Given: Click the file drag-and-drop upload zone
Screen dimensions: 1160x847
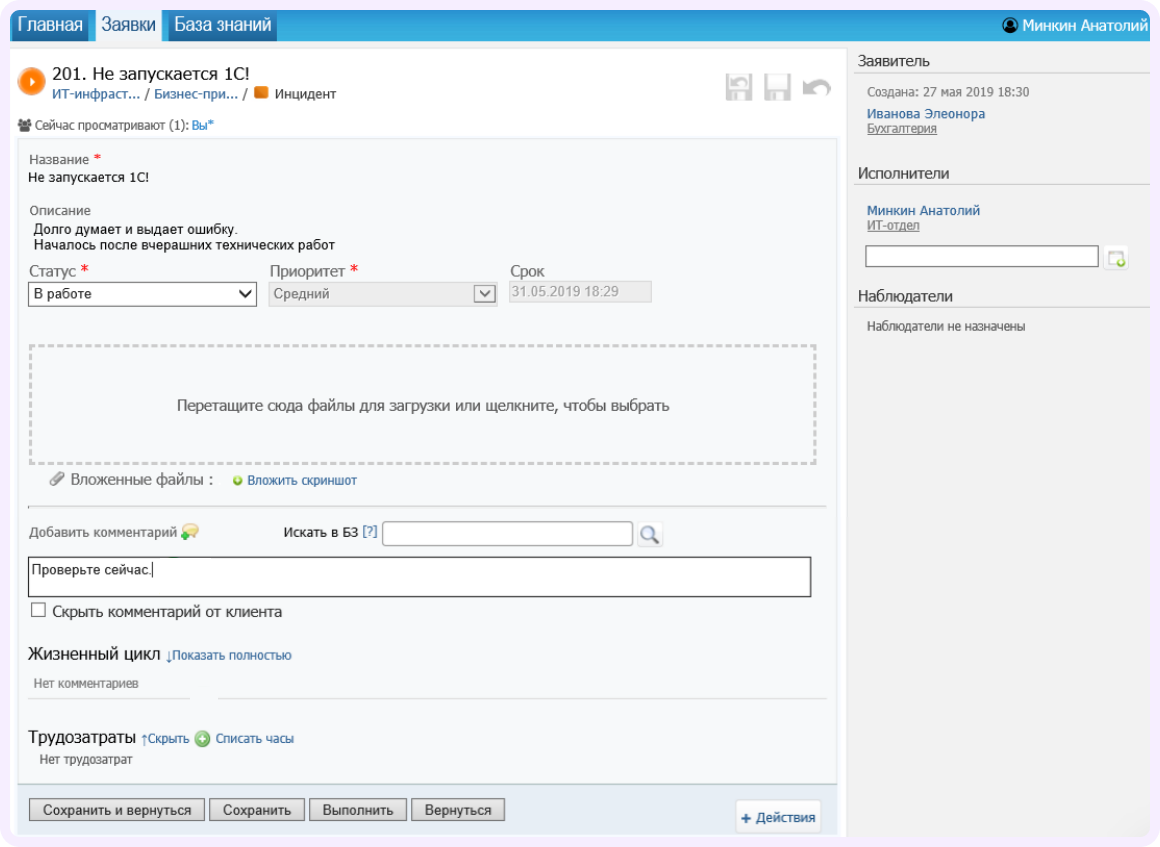Looking at the screenshot, I should (424, 403).
